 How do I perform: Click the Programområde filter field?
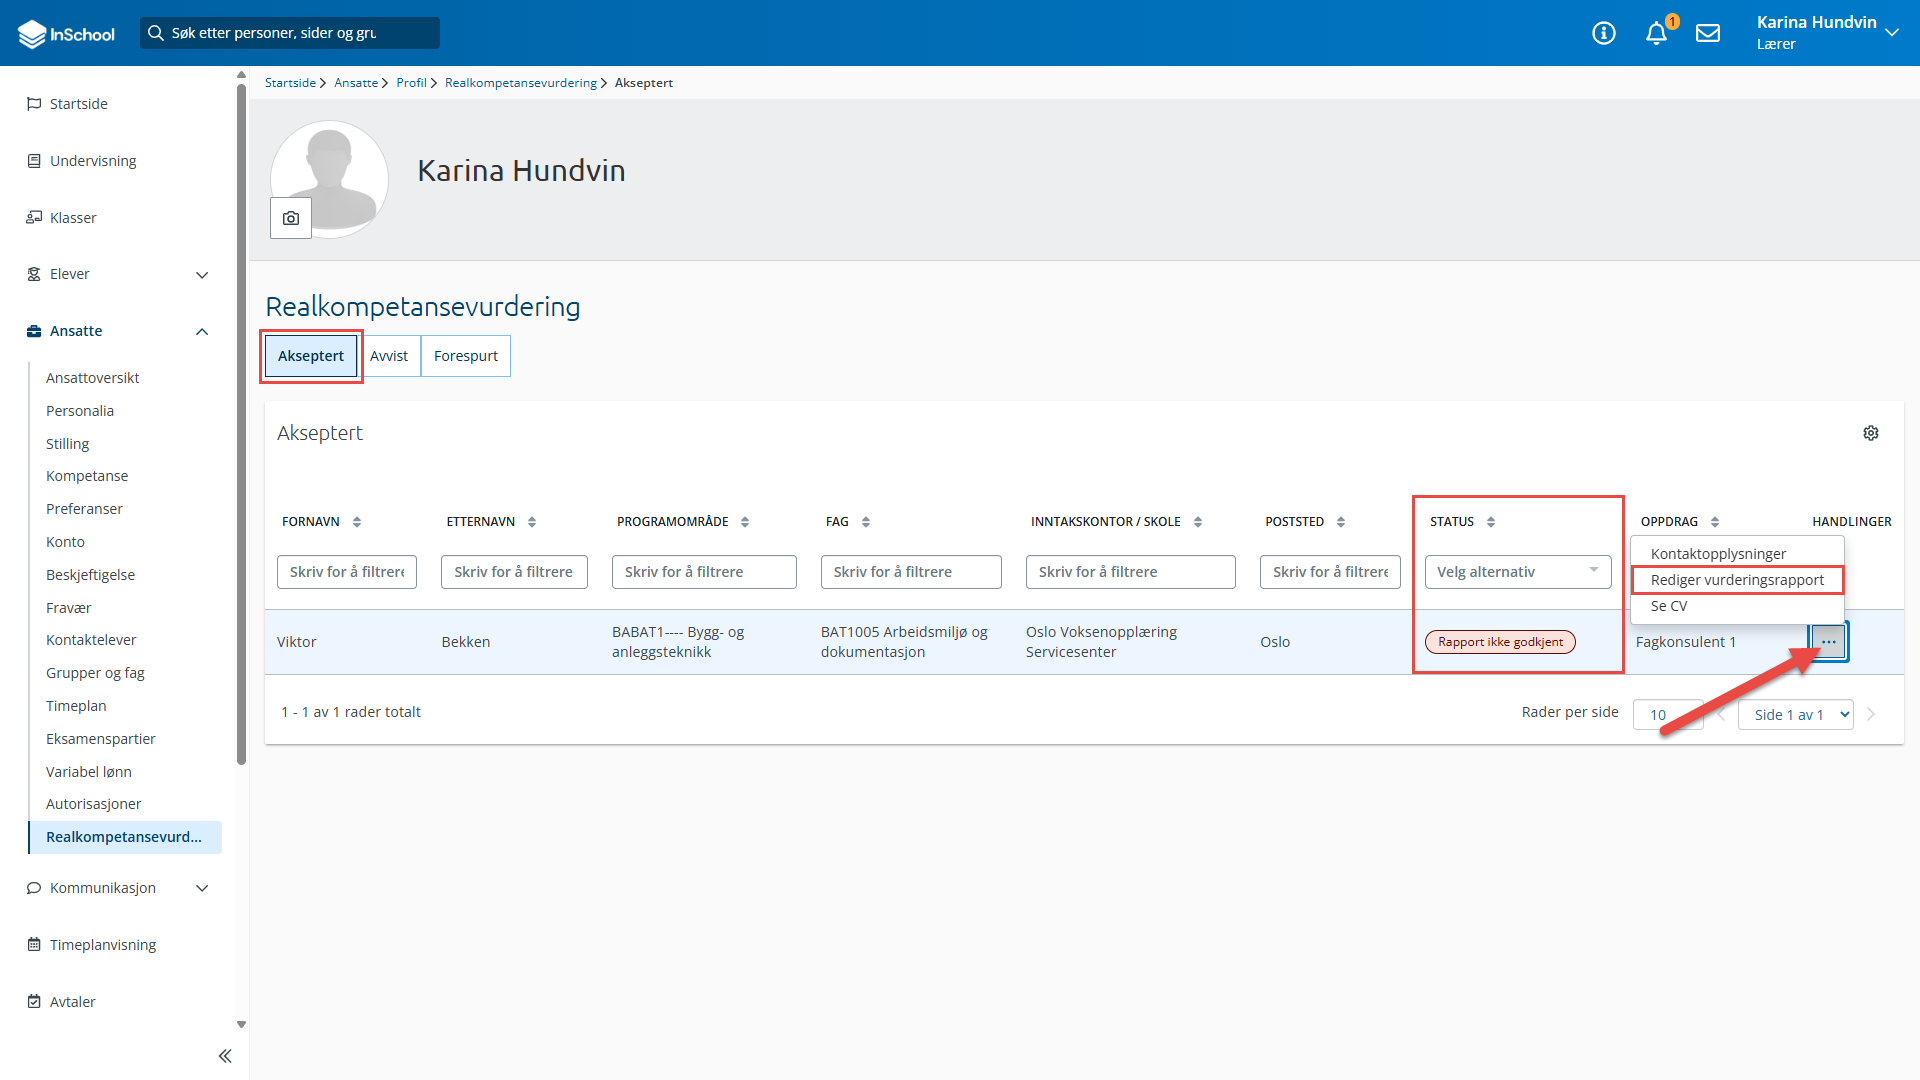(704, 572)
